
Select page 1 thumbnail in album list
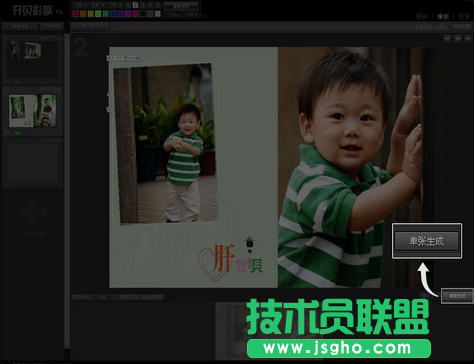point(32,60)
